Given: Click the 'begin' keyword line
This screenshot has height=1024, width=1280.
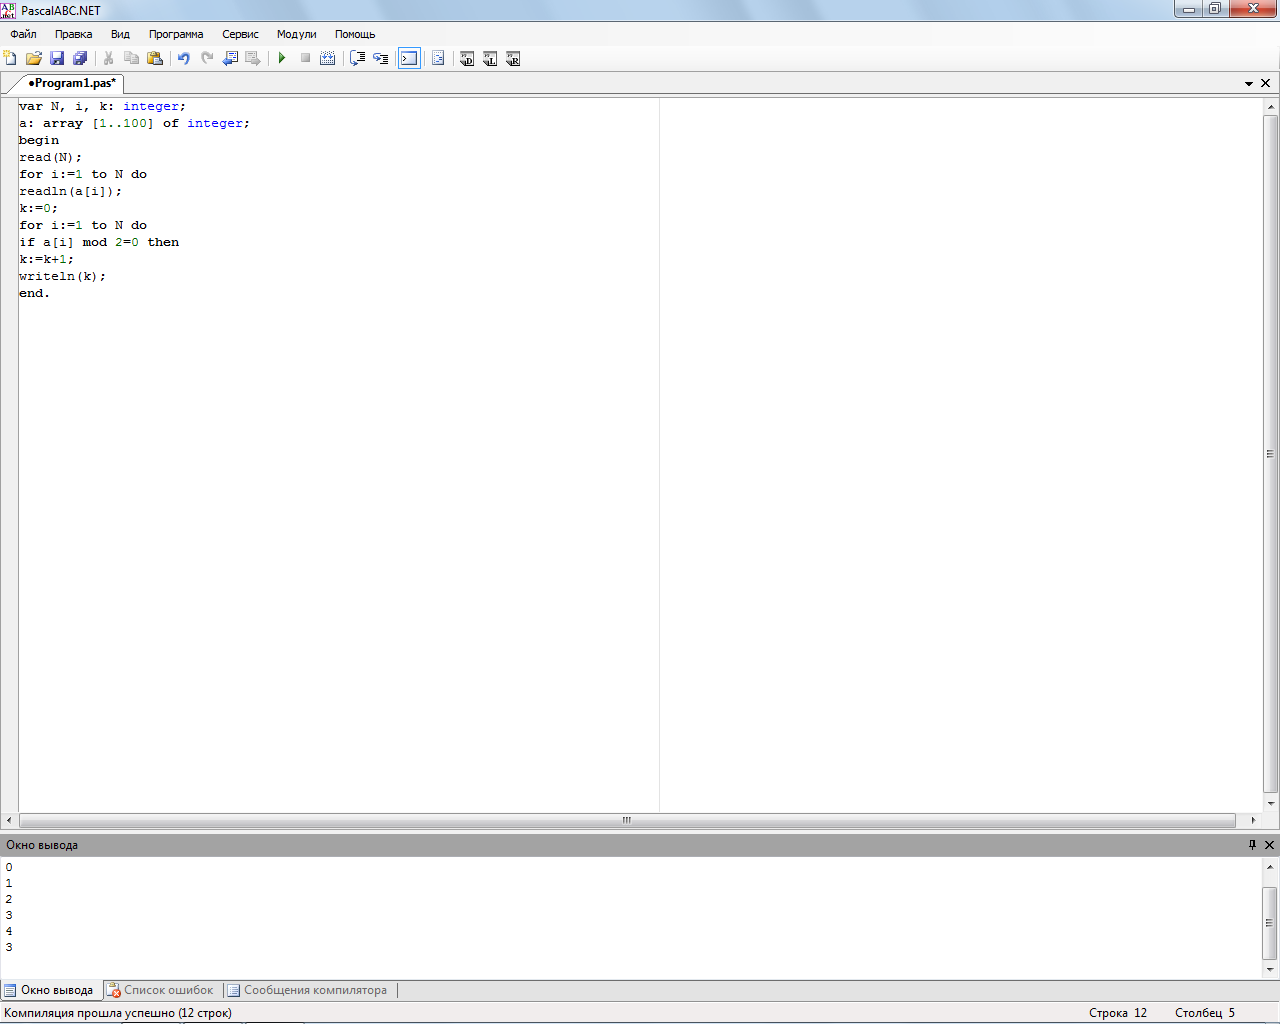Looking at the screenshot, I should click(x=39, y=140).
